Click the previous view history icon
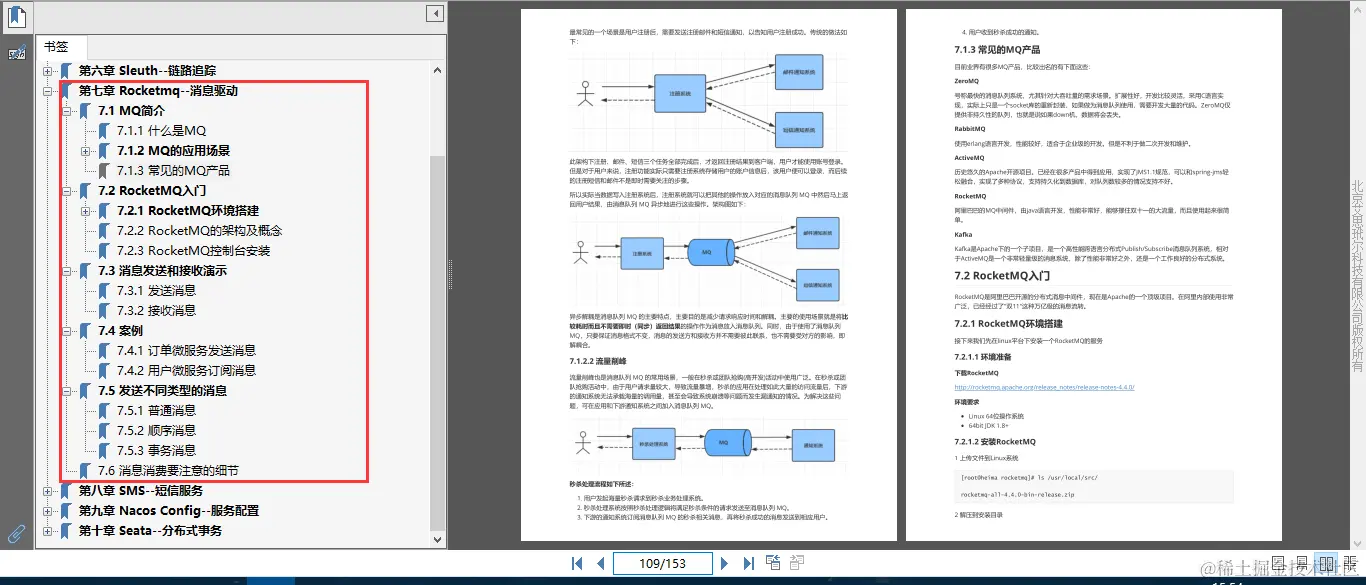This screenshot has width=1366, height=585. pos(773,562)
